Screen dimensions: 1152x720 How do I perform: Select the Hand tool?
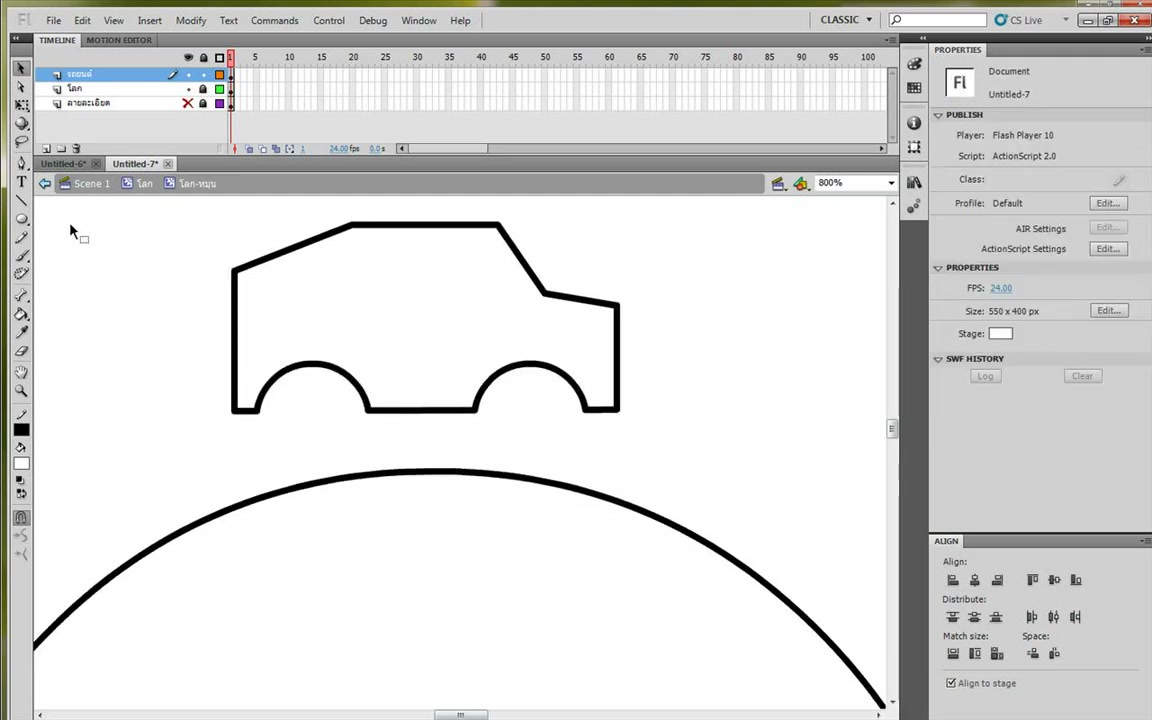[21, 372]
